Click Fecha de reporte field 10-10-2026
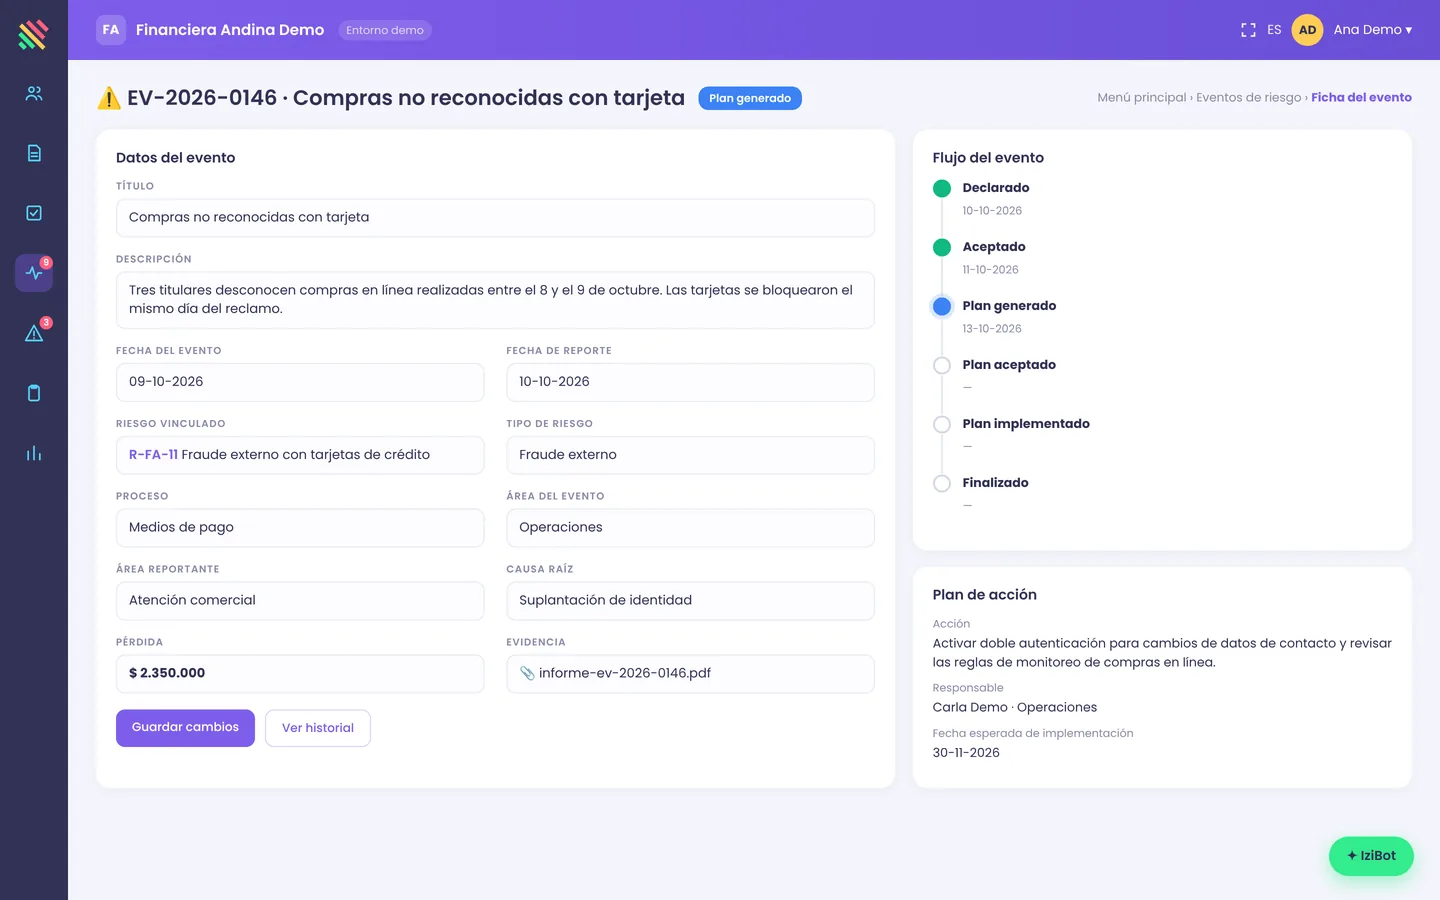 click(690, 382)
